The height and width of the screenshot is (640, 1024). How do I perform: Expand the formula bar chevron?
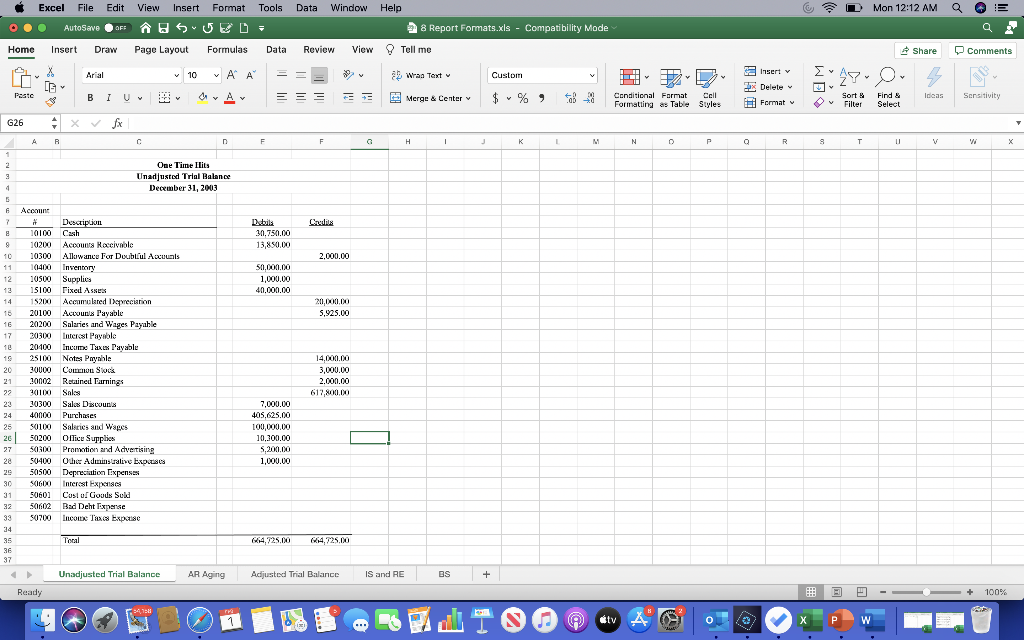pyautogui.click(x=1017, y=123)
